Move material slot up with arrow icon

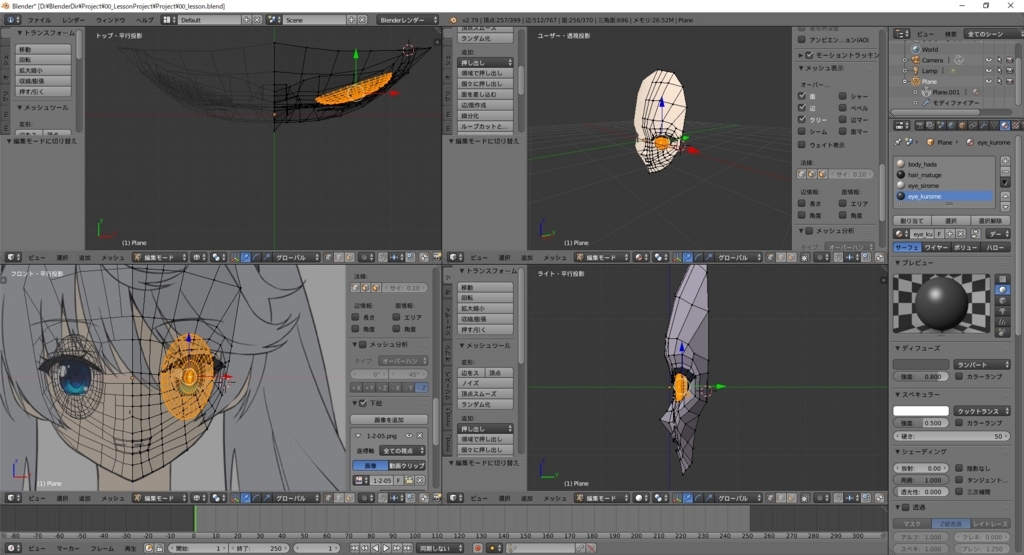click(1006, 196)
